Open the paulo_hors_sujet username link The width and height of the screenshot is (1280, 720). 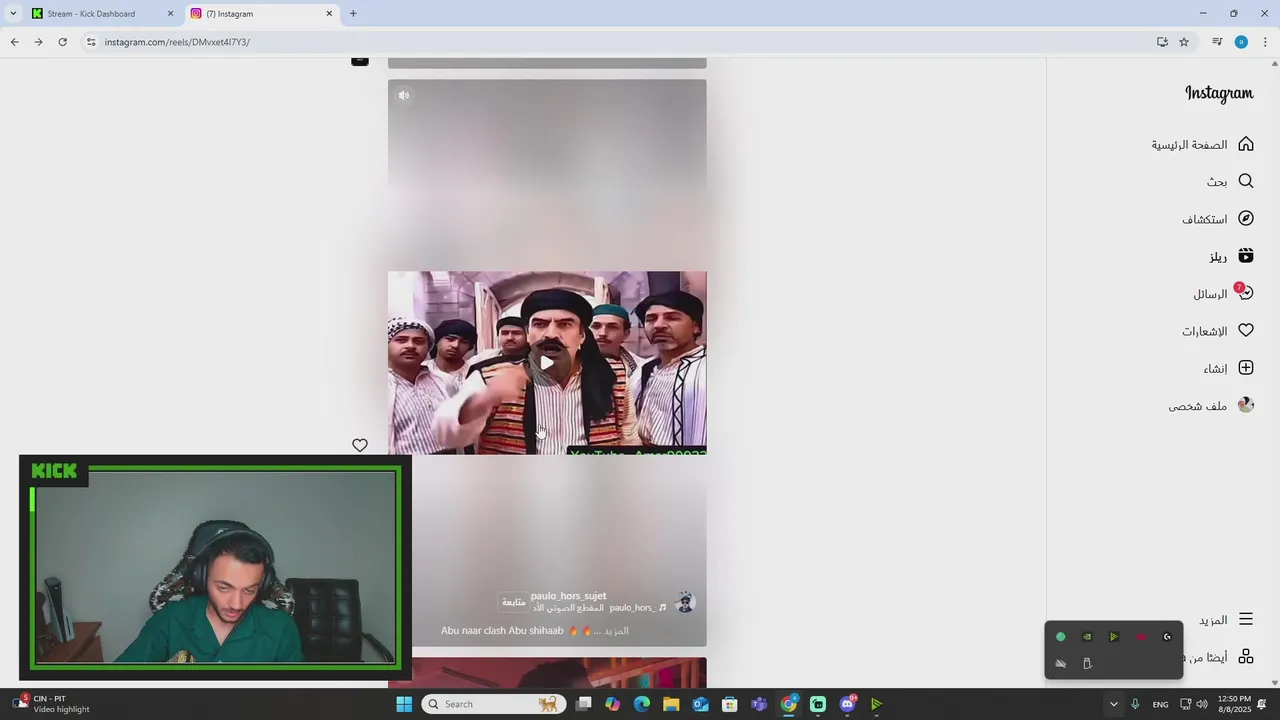(x=568, y=596)
